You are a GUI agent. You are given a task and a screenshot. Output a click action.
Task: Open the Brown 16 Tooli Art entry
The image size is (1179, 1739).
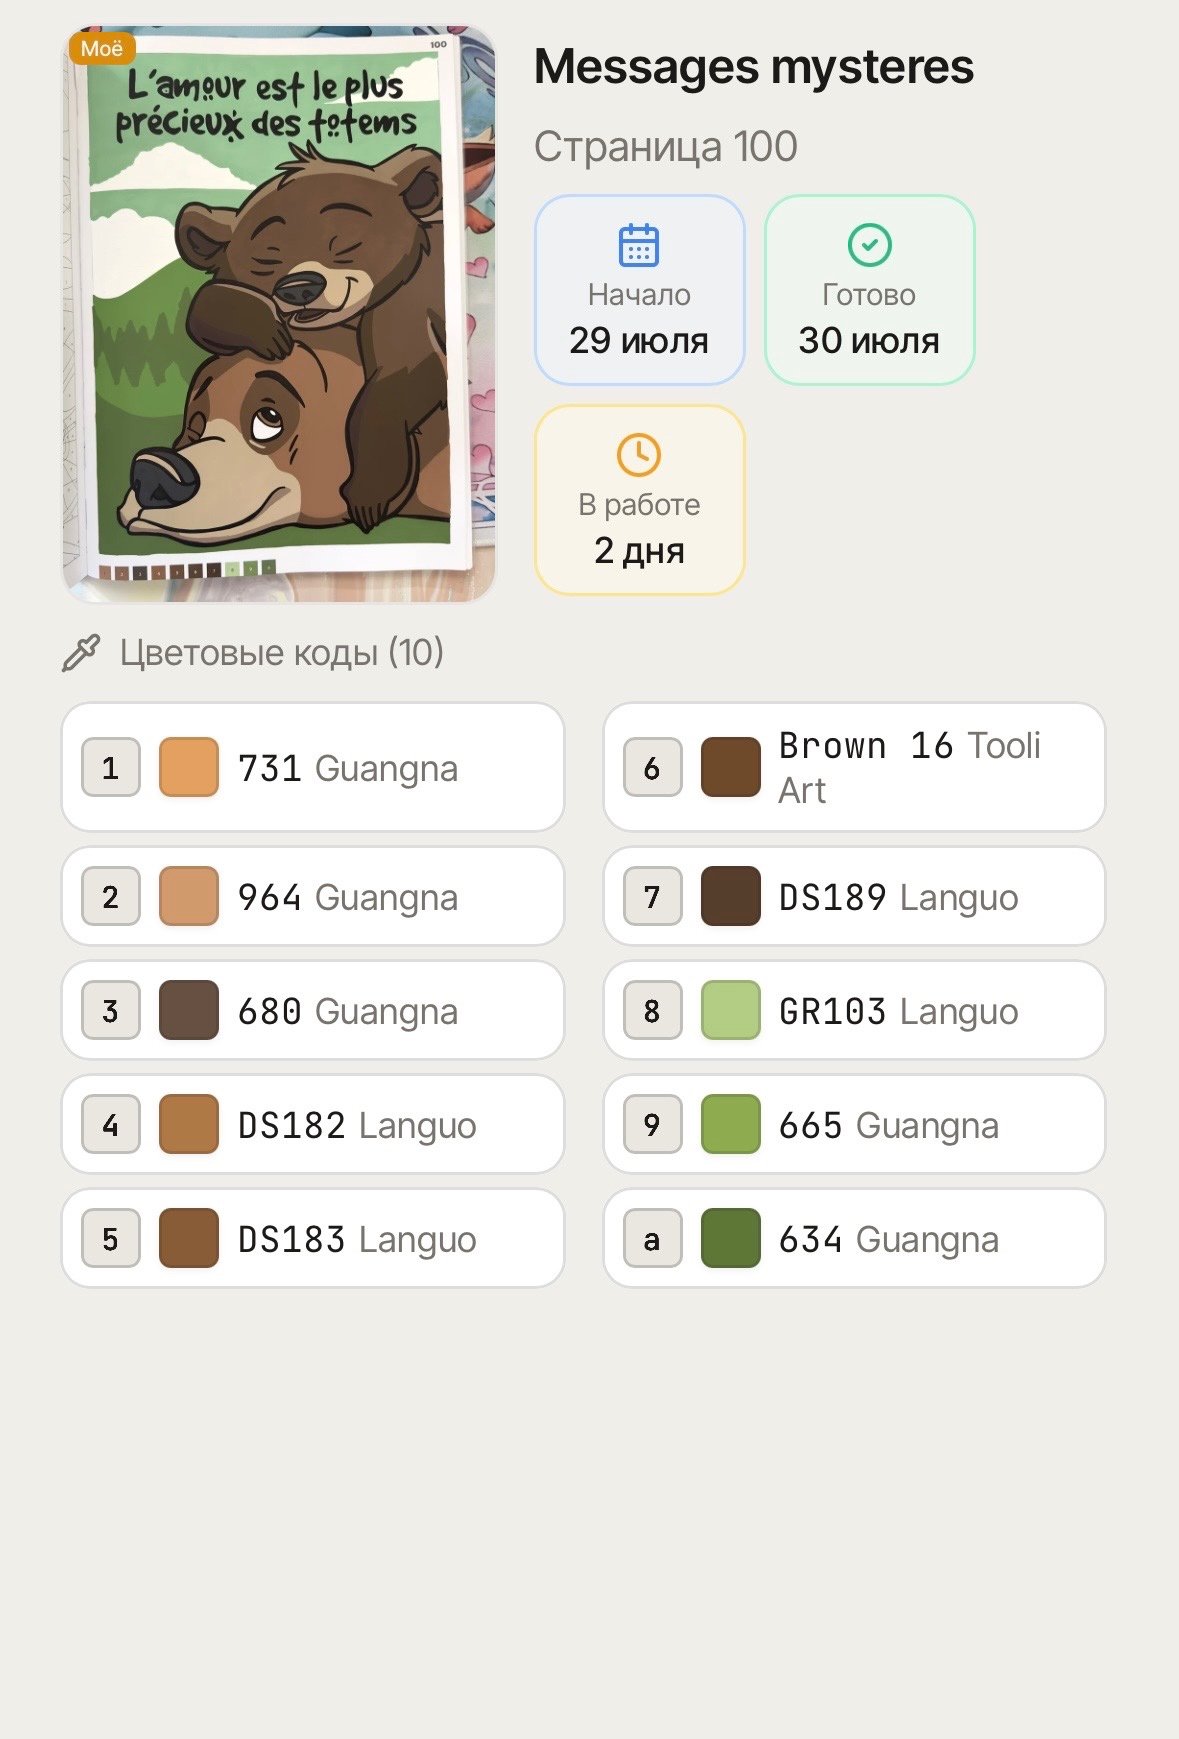[854, 767]
